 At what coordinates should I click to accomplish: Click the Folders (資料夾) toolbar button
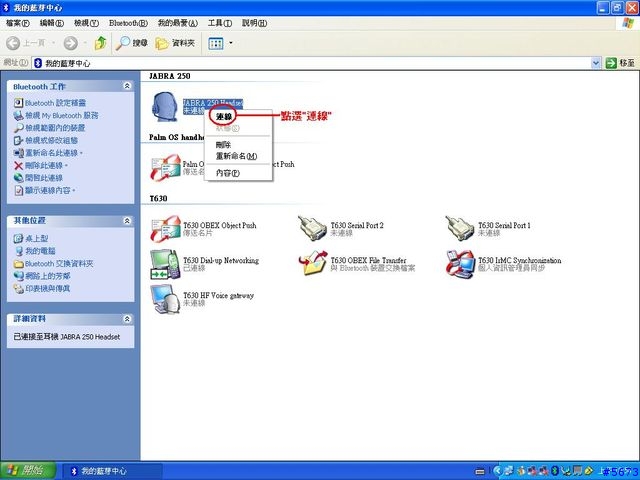coord(175,42)
